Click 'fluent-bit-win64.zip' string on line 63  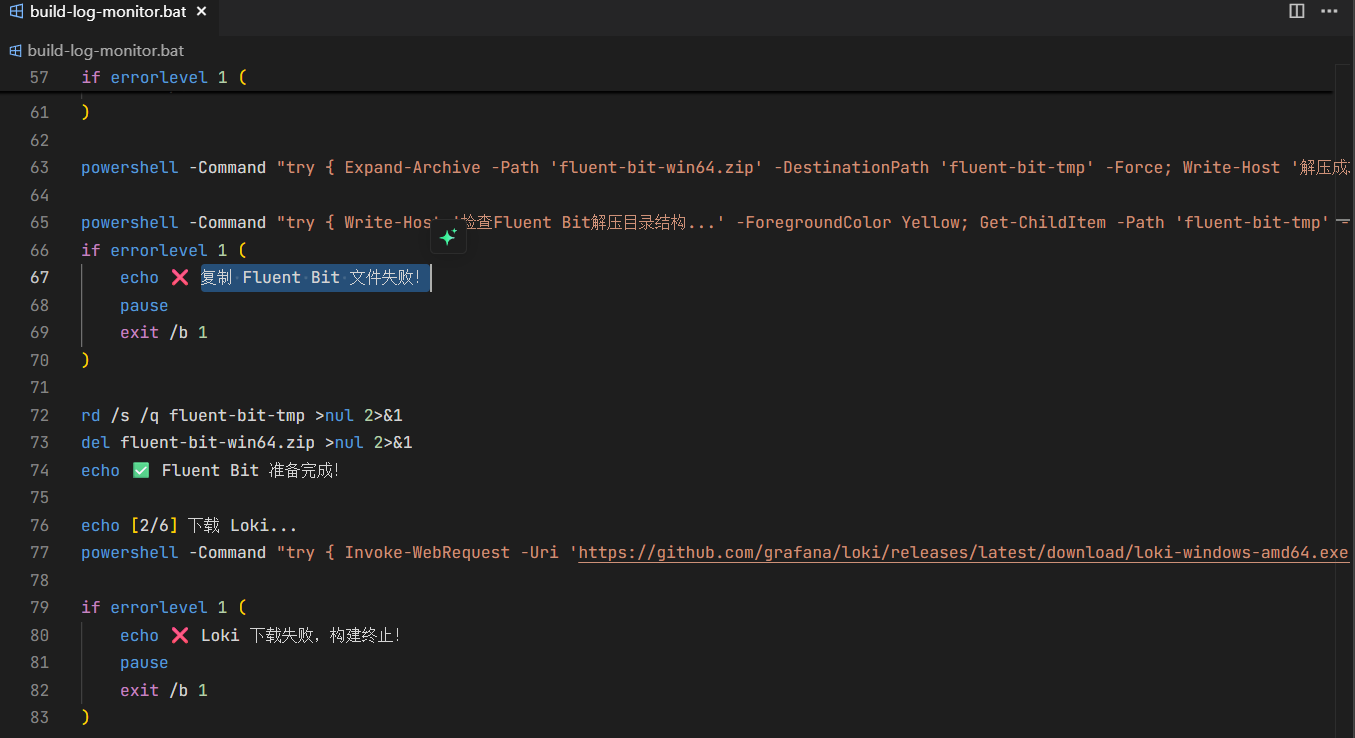point(656,168)
